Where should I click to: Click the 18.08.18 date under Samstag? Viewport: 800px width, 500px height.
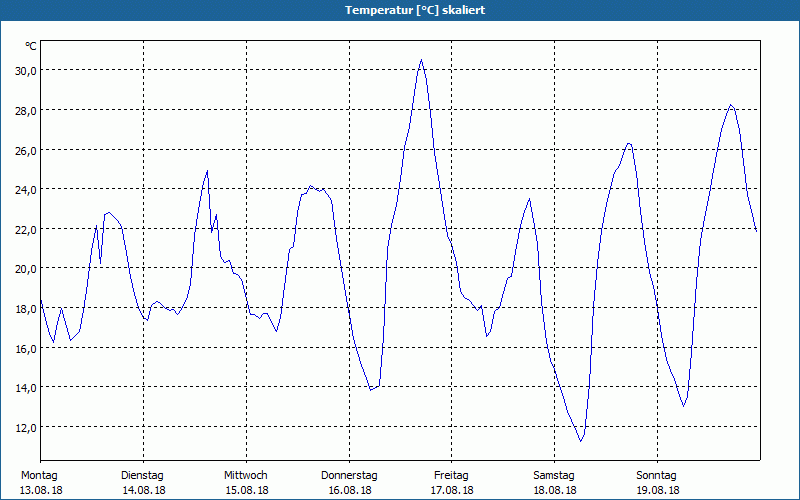tap(554, 490)
